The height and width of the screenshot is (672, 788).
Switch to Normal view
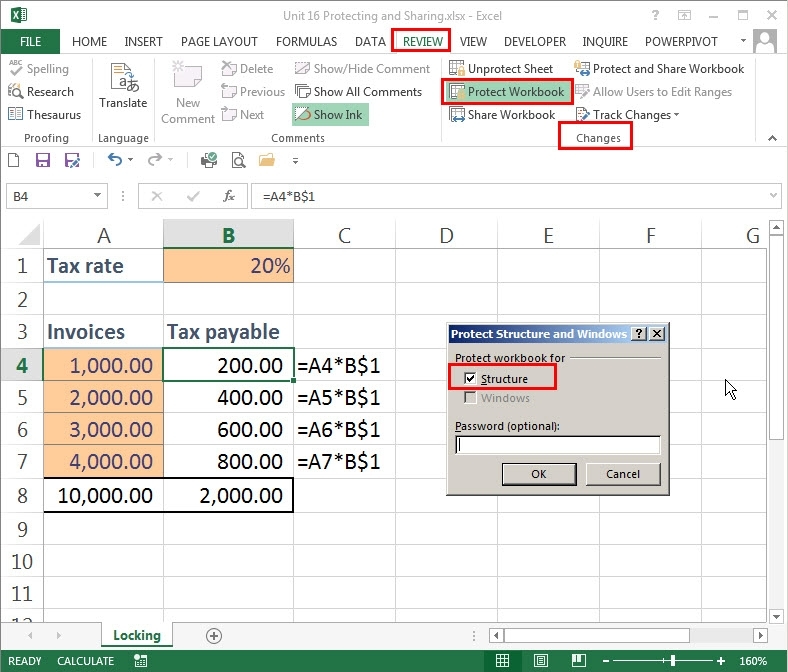tap(502, 660)
